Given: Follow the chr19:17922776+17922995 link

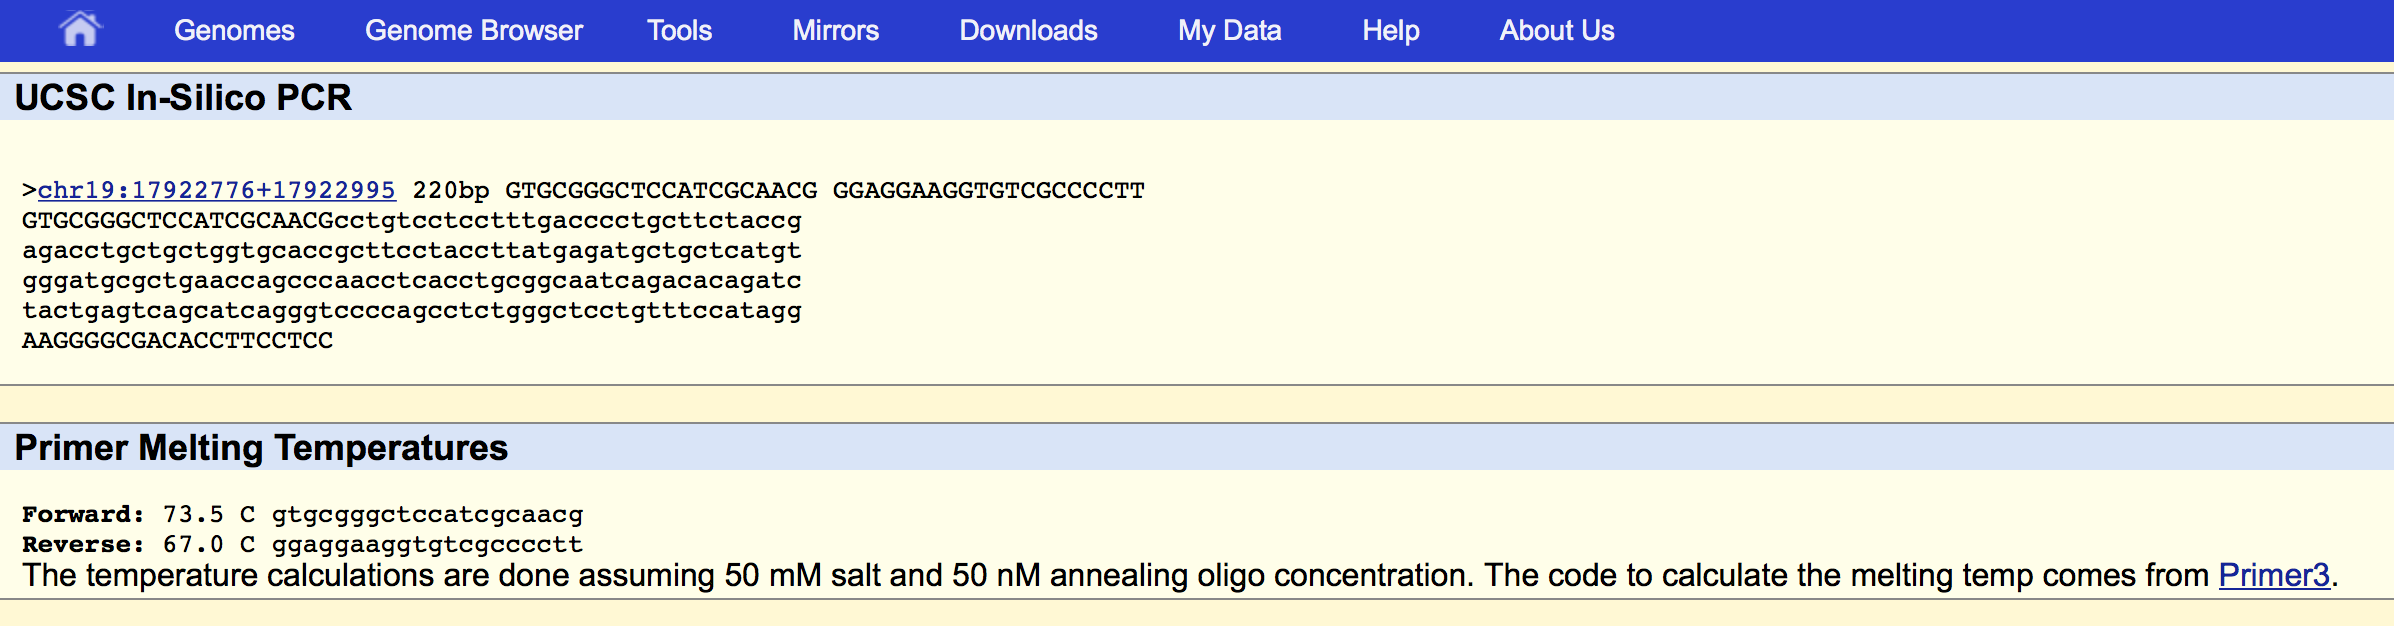Looking at the screenshot, I should click(216, 190).
